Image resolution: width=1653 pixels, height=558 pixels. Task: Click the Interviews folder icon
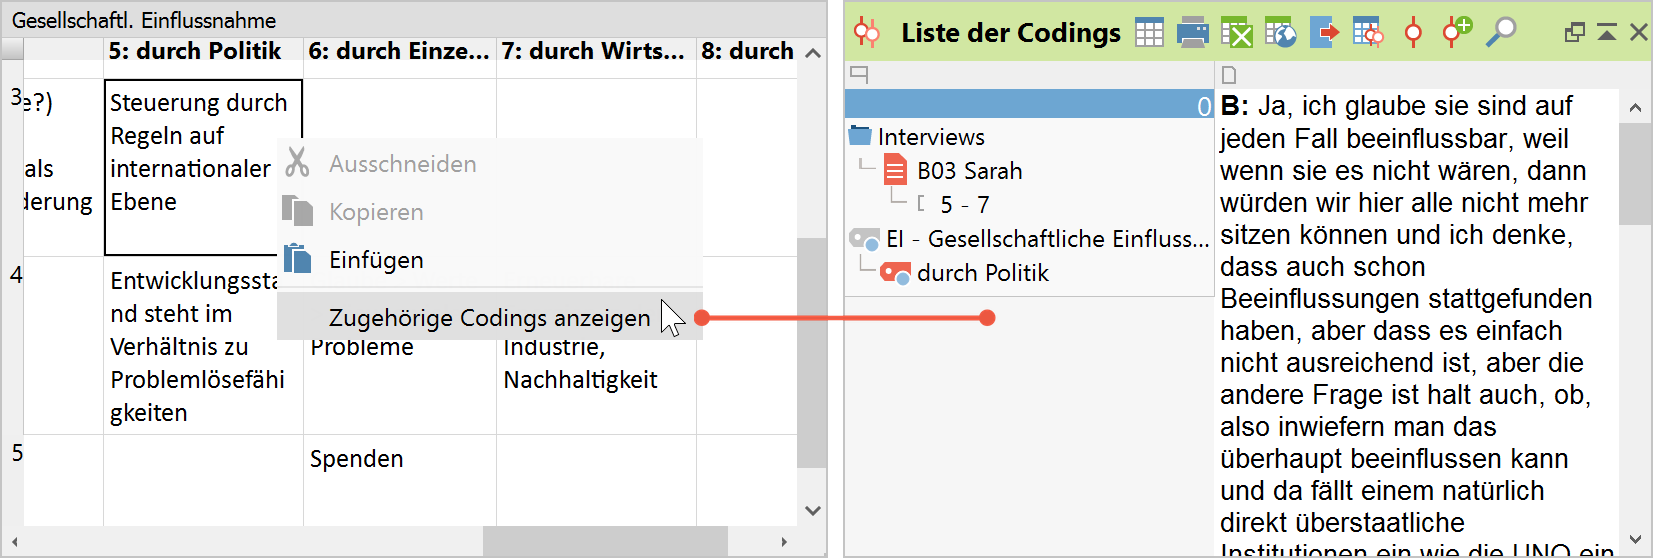coord(860,135)
